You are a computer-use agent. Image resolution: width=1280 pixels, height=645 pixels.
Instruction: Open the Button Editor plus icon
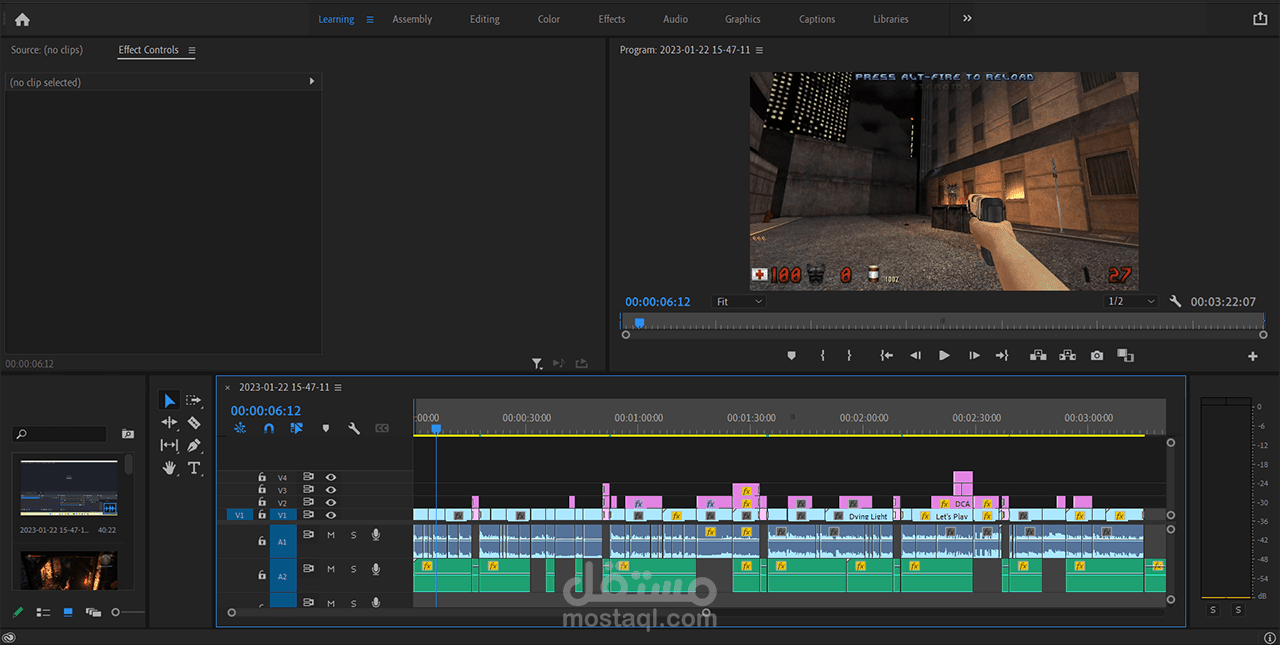(1253, 356)
